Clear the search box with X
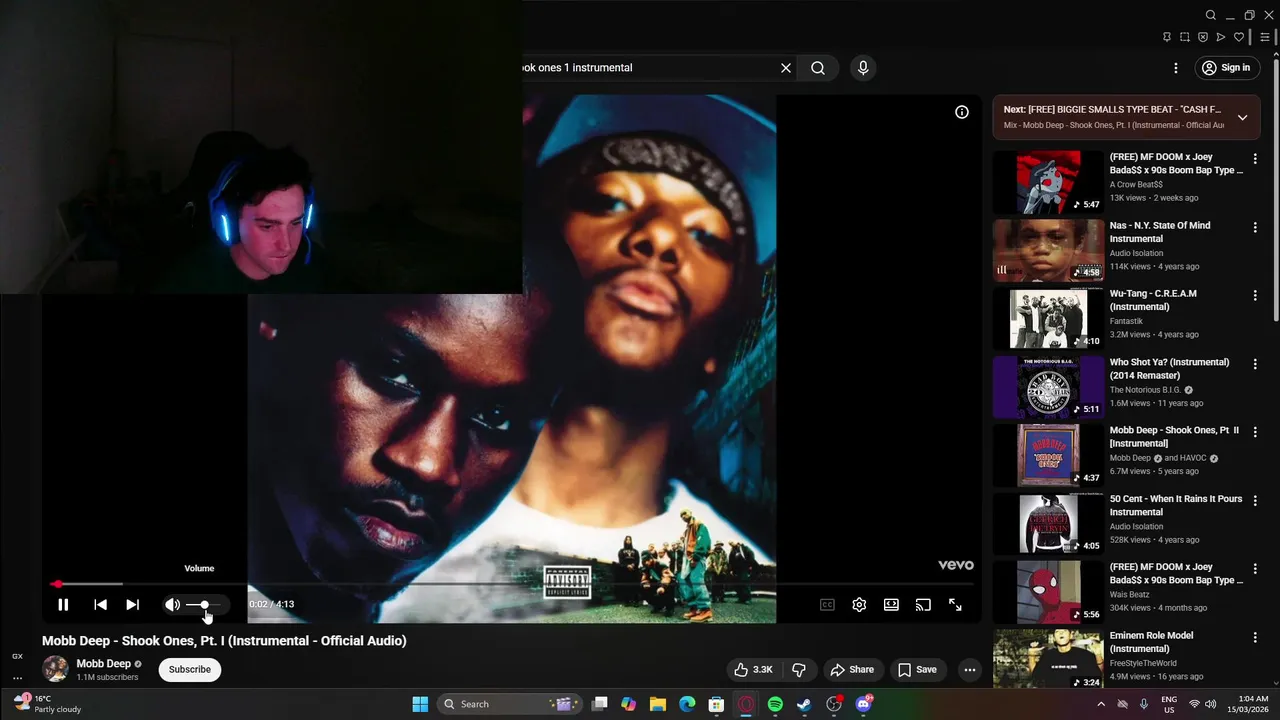The height and width of the screenshot is (720, 1280). click(x=786, y=68)
